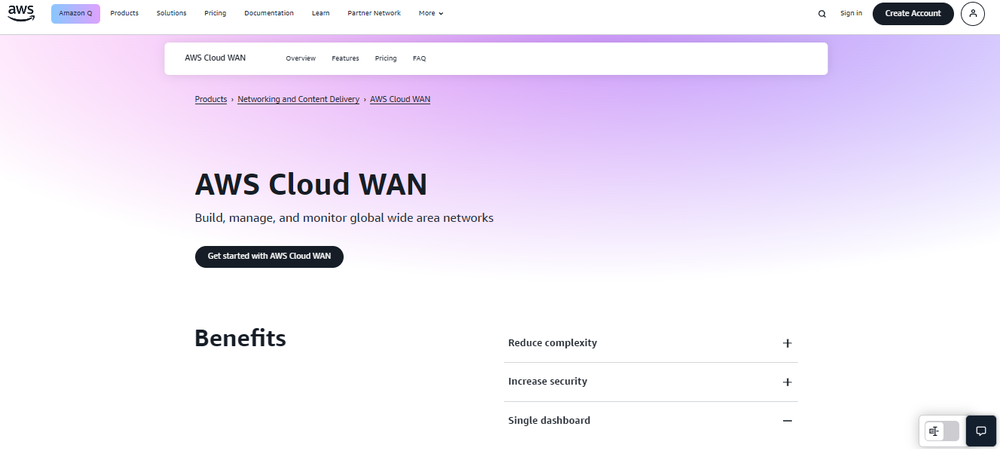Click the Sign in link
The width and height of the screenshot is (1000, 449).
click(x=851, y=13)
